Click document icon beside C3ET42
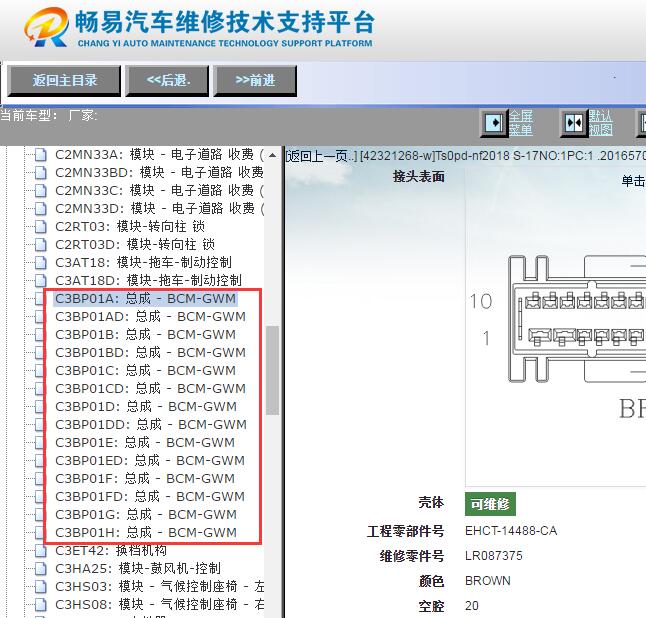This screenshot has width=646, height=618. click(x=40, y=550)
